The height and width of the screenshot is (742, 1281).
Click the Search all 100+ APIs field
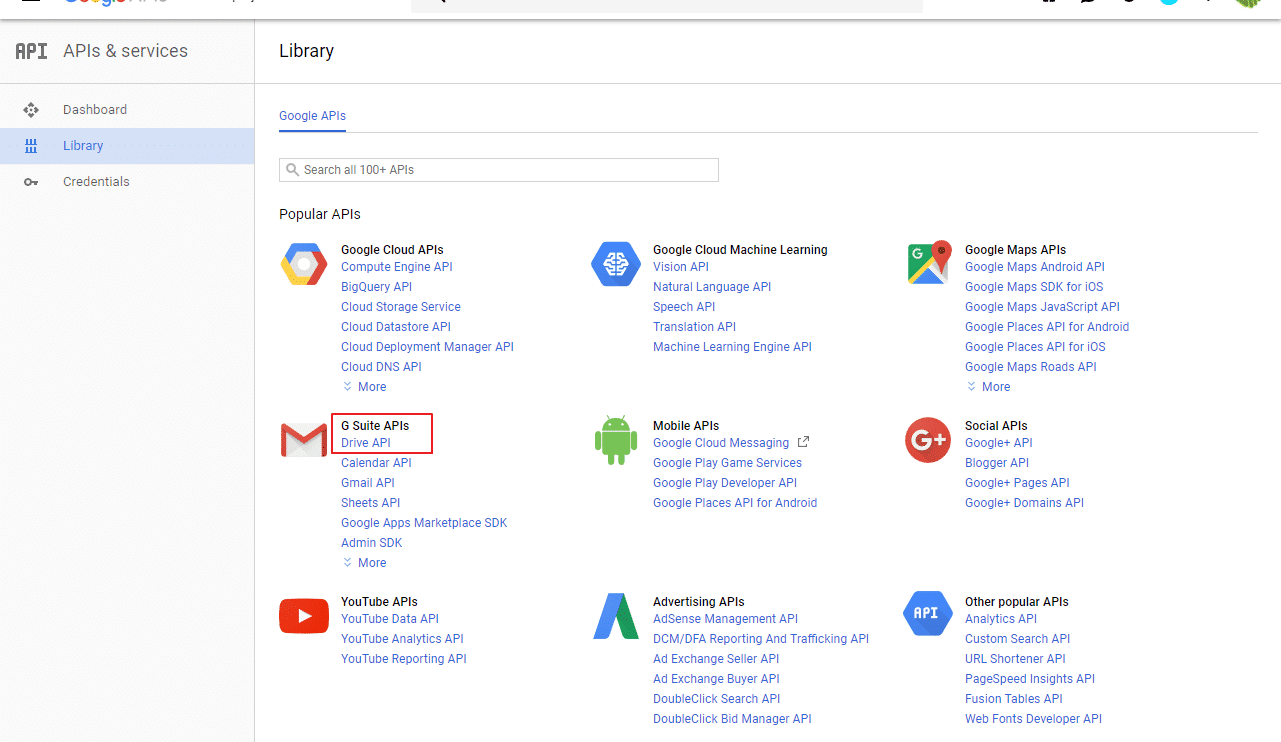pyautogui.click(x=499, y=170)
